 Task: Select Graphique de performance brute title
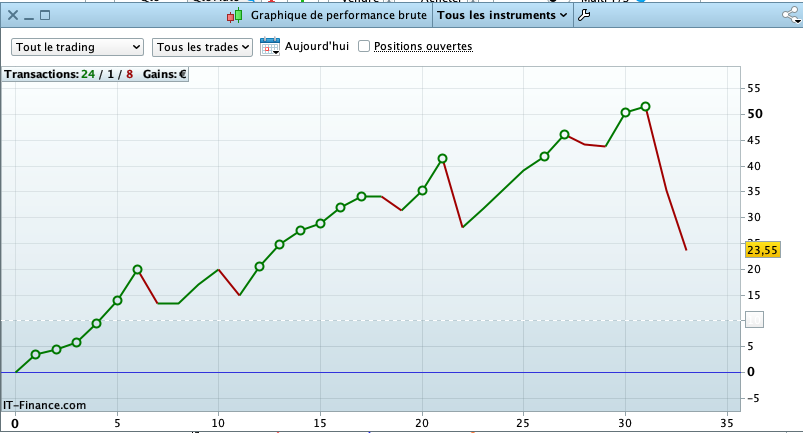click(339, 15)
